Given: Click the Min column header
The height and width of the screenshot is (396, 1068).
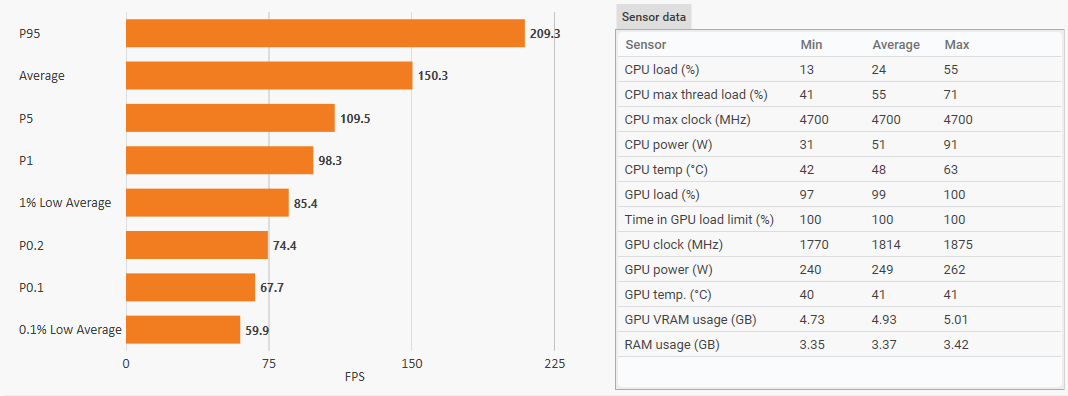Looking at the screenshot, I should point(811,45).
